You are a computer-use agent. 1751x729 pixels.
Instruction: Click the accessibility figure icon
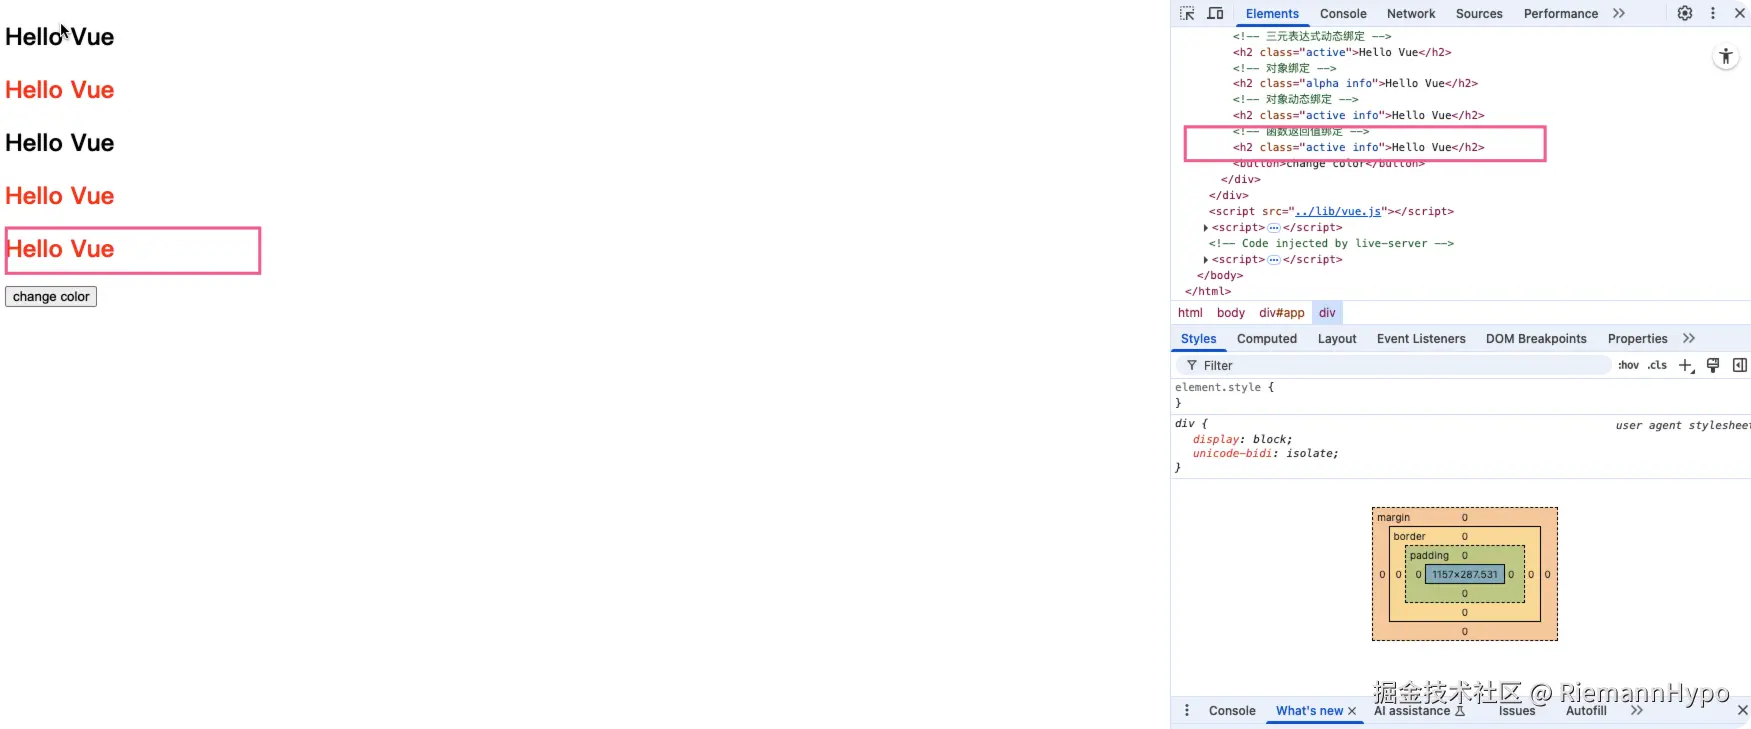[x=1726, y=57]
